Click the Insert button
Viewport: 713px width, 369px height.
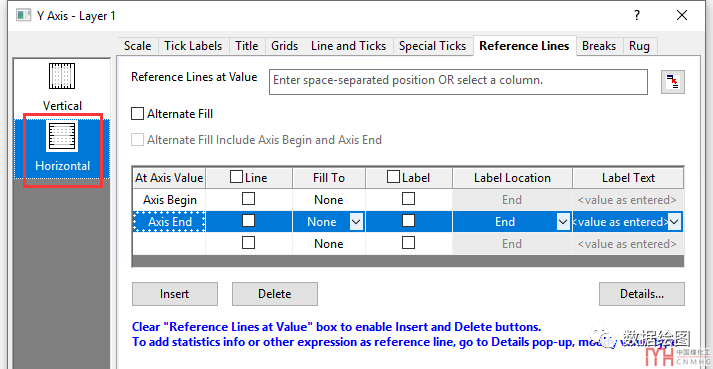pos(175,294)
